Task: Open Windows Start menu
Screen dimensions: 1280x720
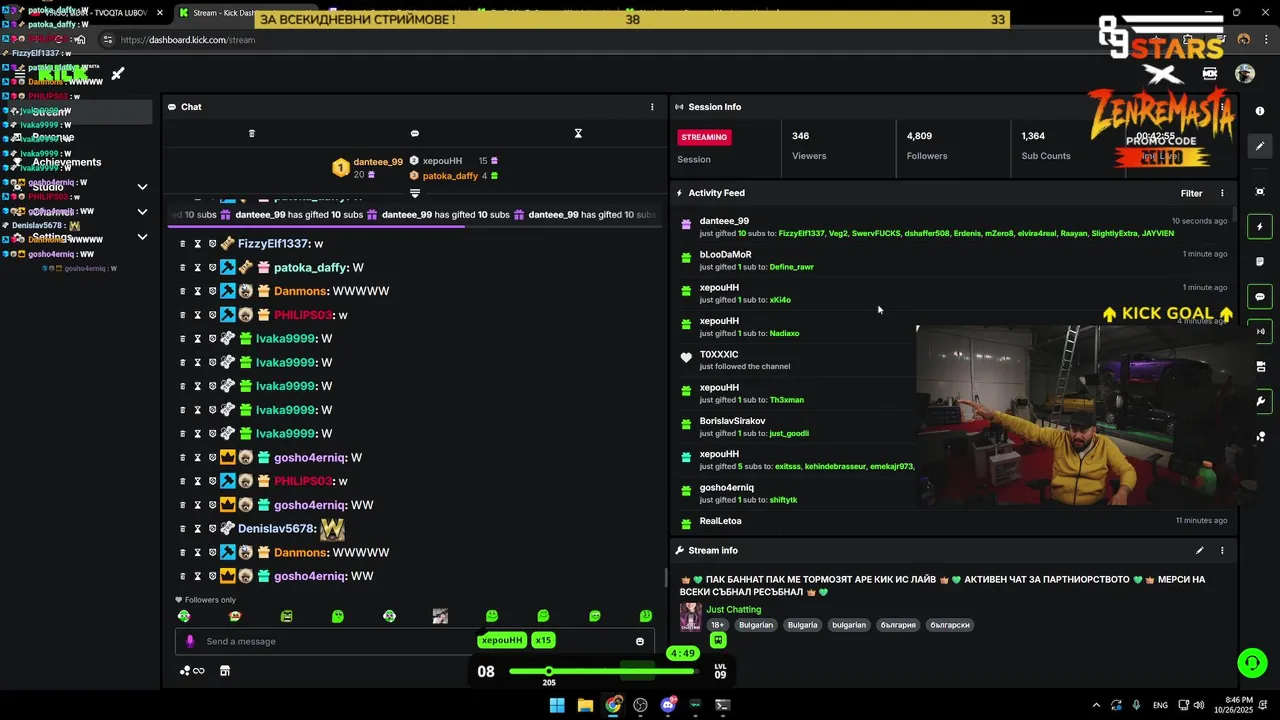Action: pyautogui.click(x=557, y=705)
